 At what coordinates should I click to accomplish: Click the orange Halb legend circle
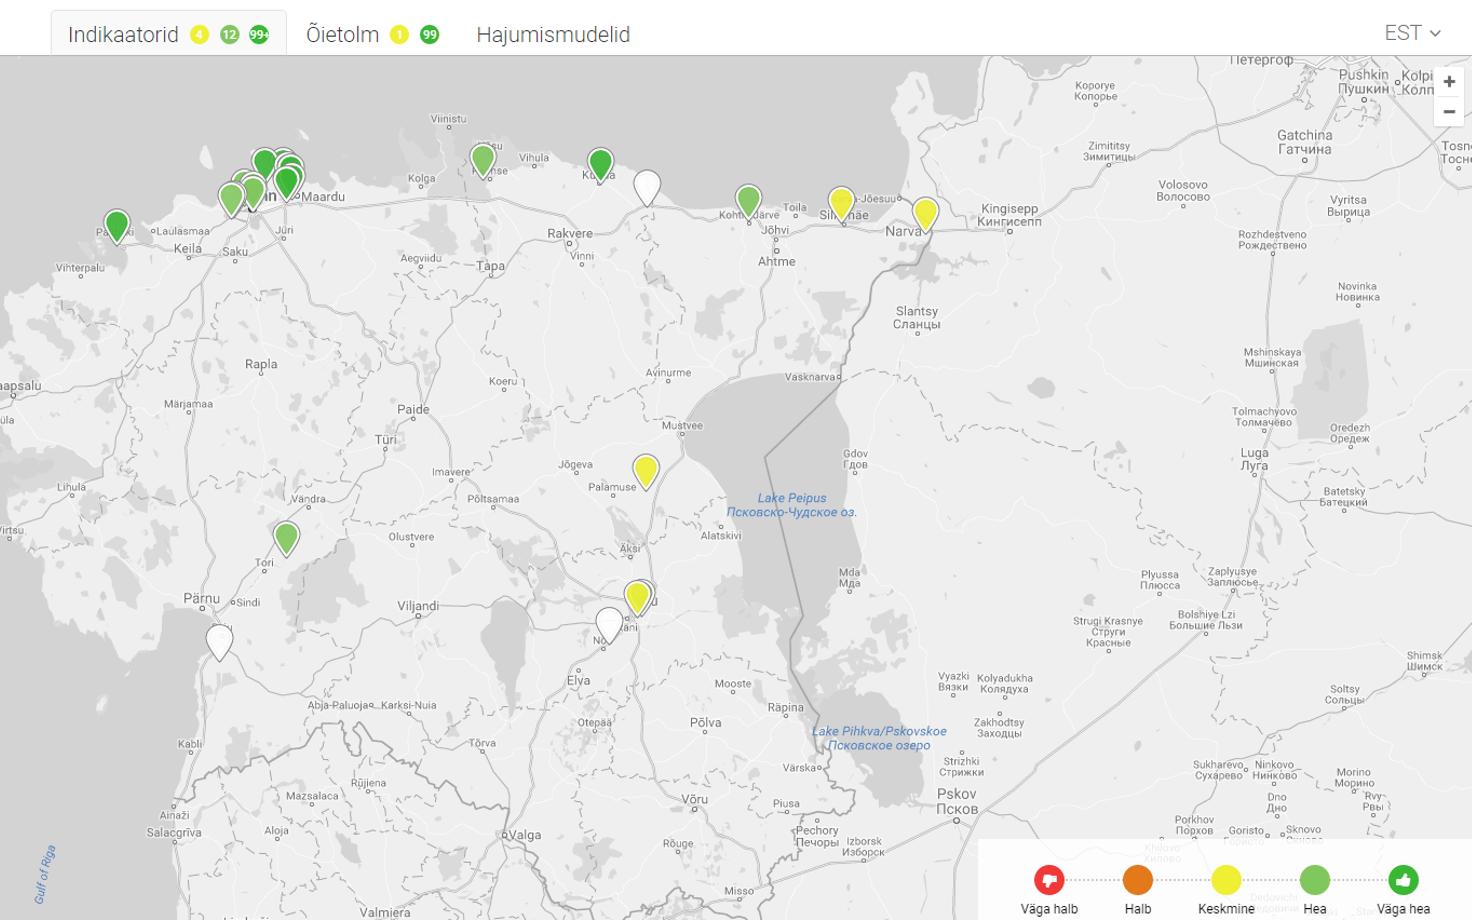(1137, 880)
